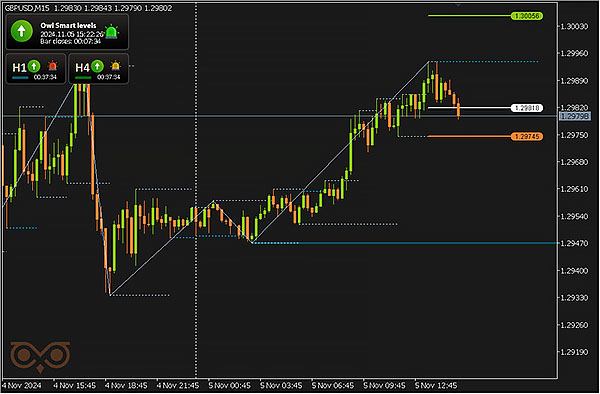600x394 pixels.
Task: Click the 1.29960 price axis value
Action: pos(574,54)
